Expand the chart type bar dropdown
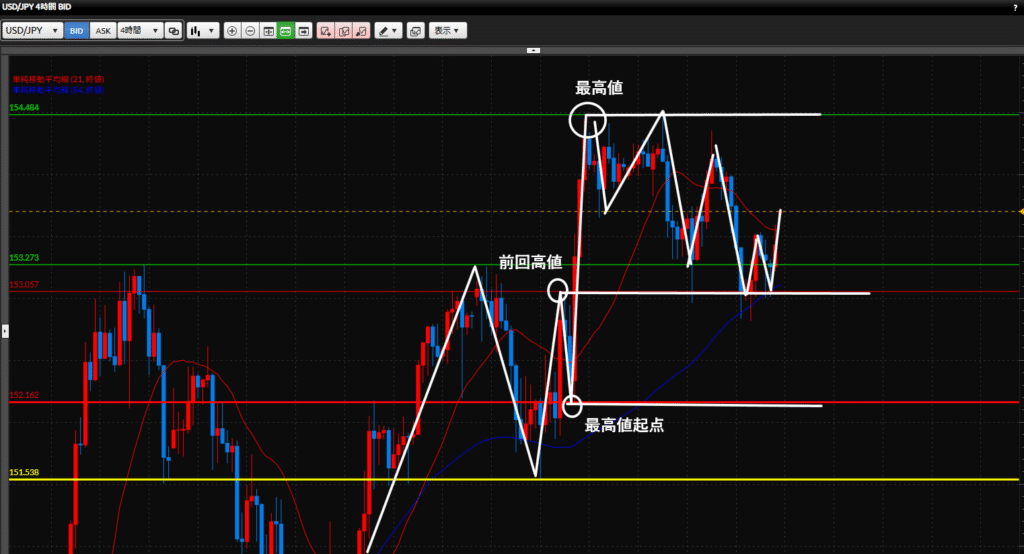 [203, 31]
